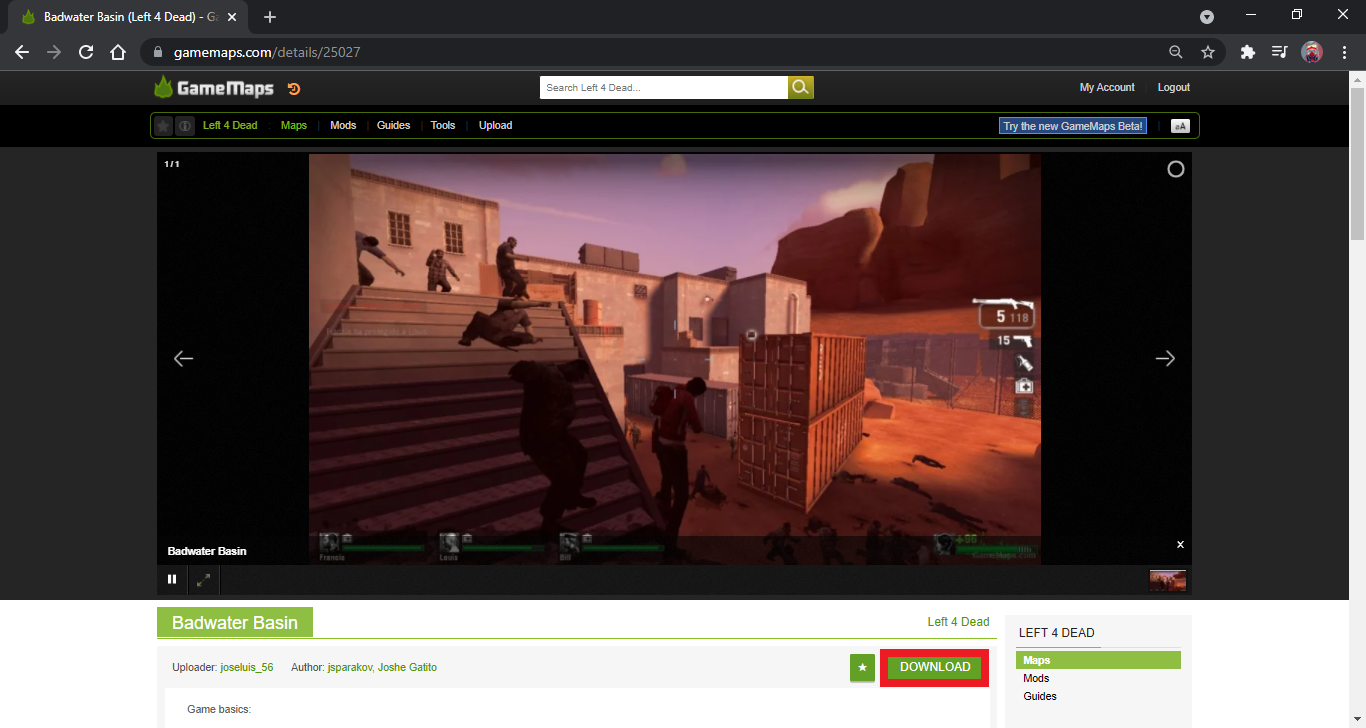
Task: Show the previous slideshow image
Action: (183, 358)
